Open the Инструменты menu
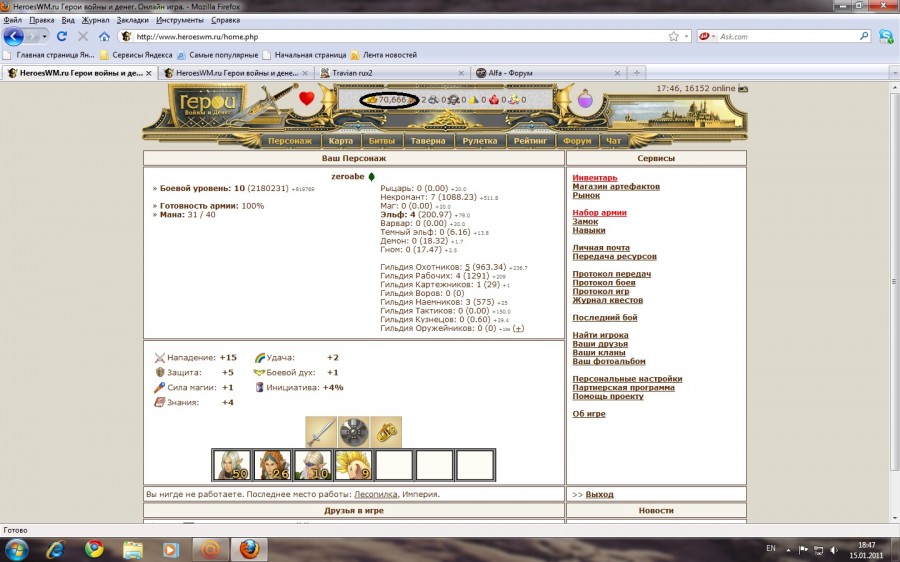The height and width of the screenshot is (562, 900). 180,20
